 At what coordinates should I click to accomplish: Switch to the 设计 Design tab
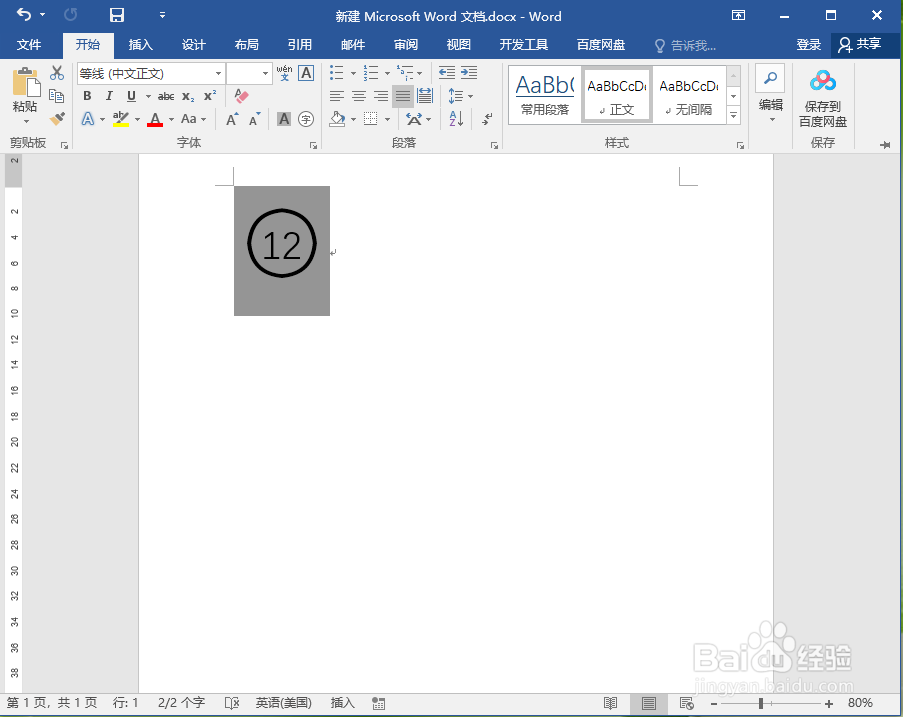coord(194,45)
